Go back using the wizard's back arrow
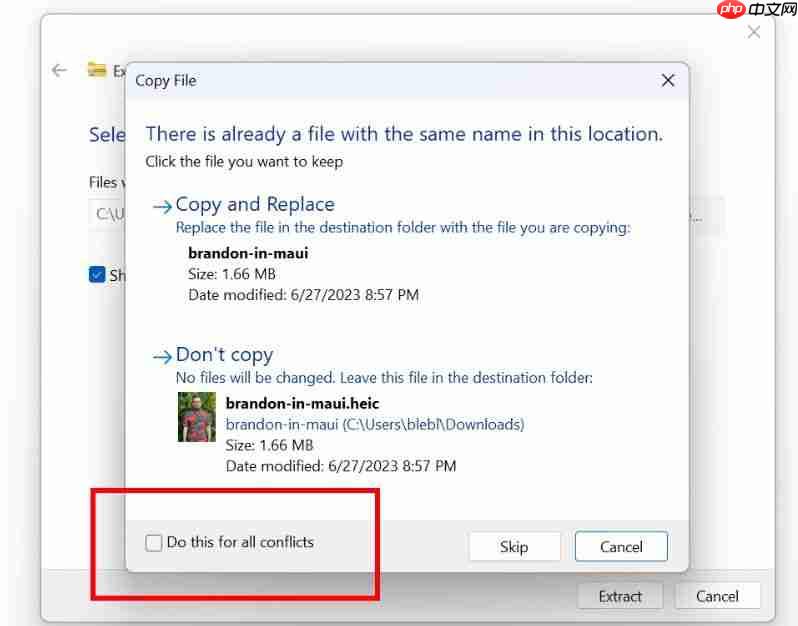Image resolution: width=798 pixels, height=626 pixels. pos(60,70)
